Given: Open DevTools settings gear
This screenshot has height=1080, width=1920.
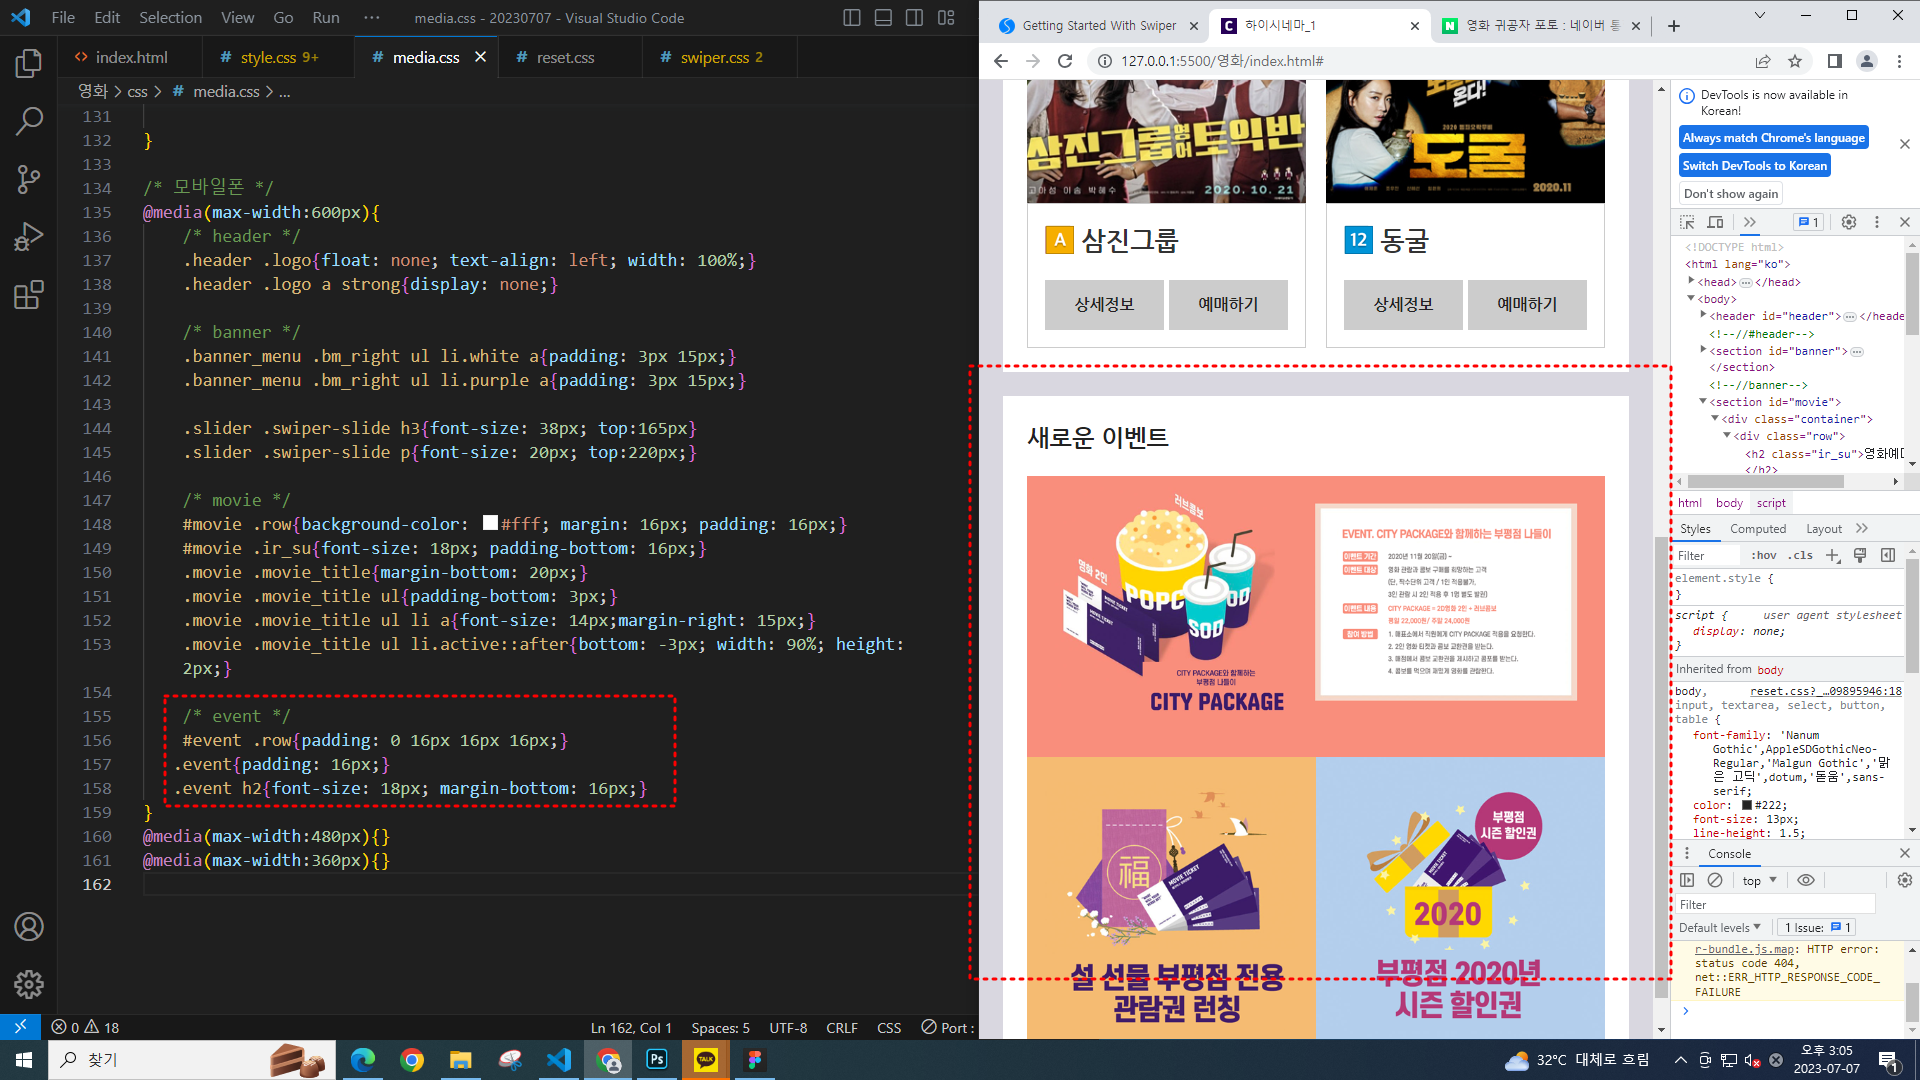Looking at the screenshot, I should pos(1848,222).
